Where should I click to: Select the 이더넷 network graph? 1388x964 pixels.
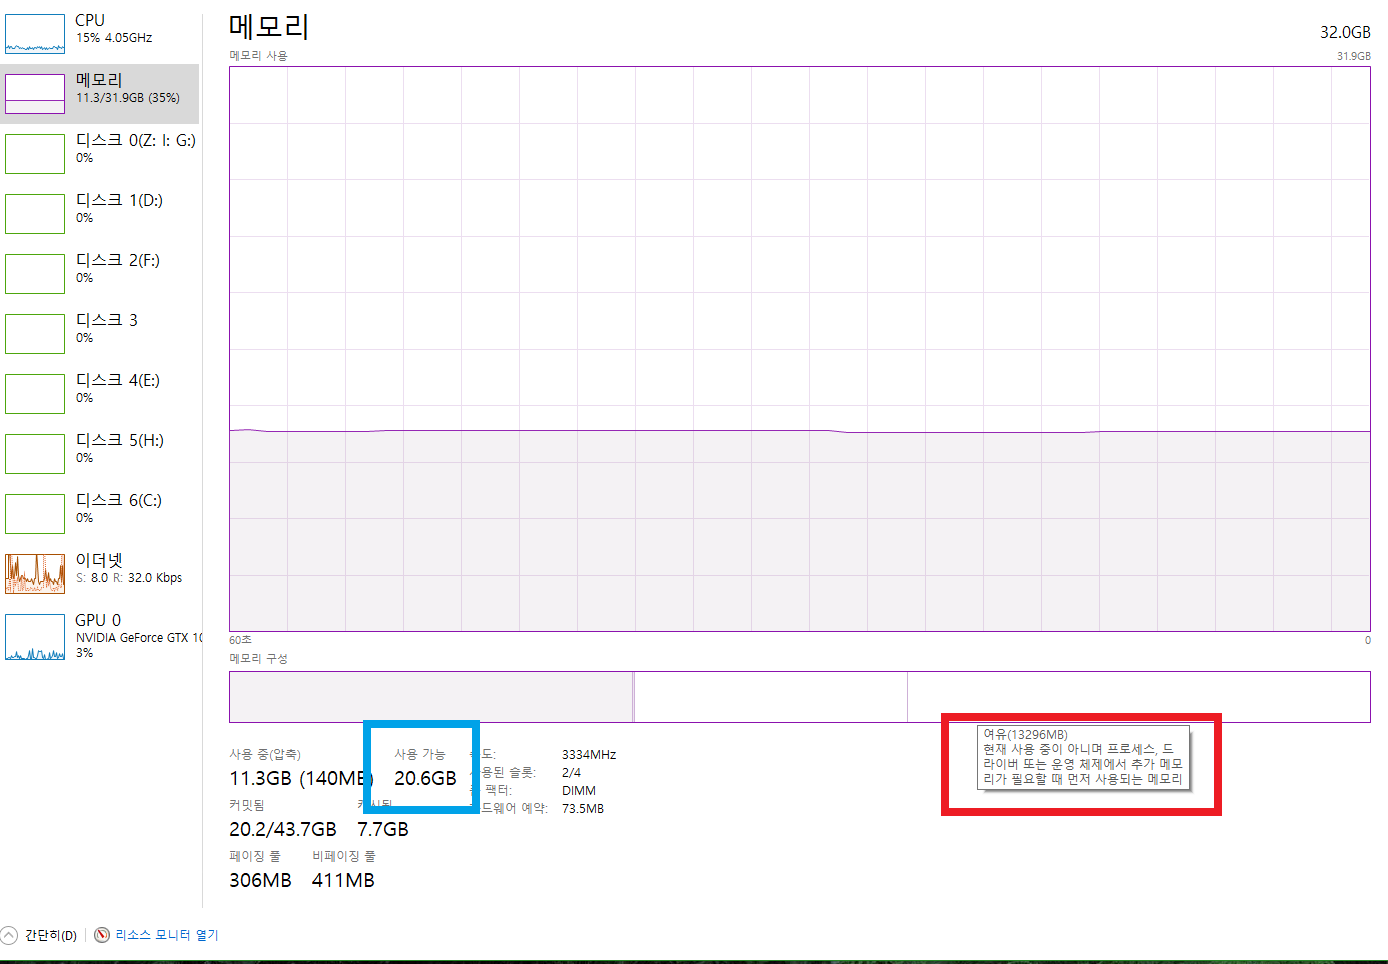pos(35,574)
